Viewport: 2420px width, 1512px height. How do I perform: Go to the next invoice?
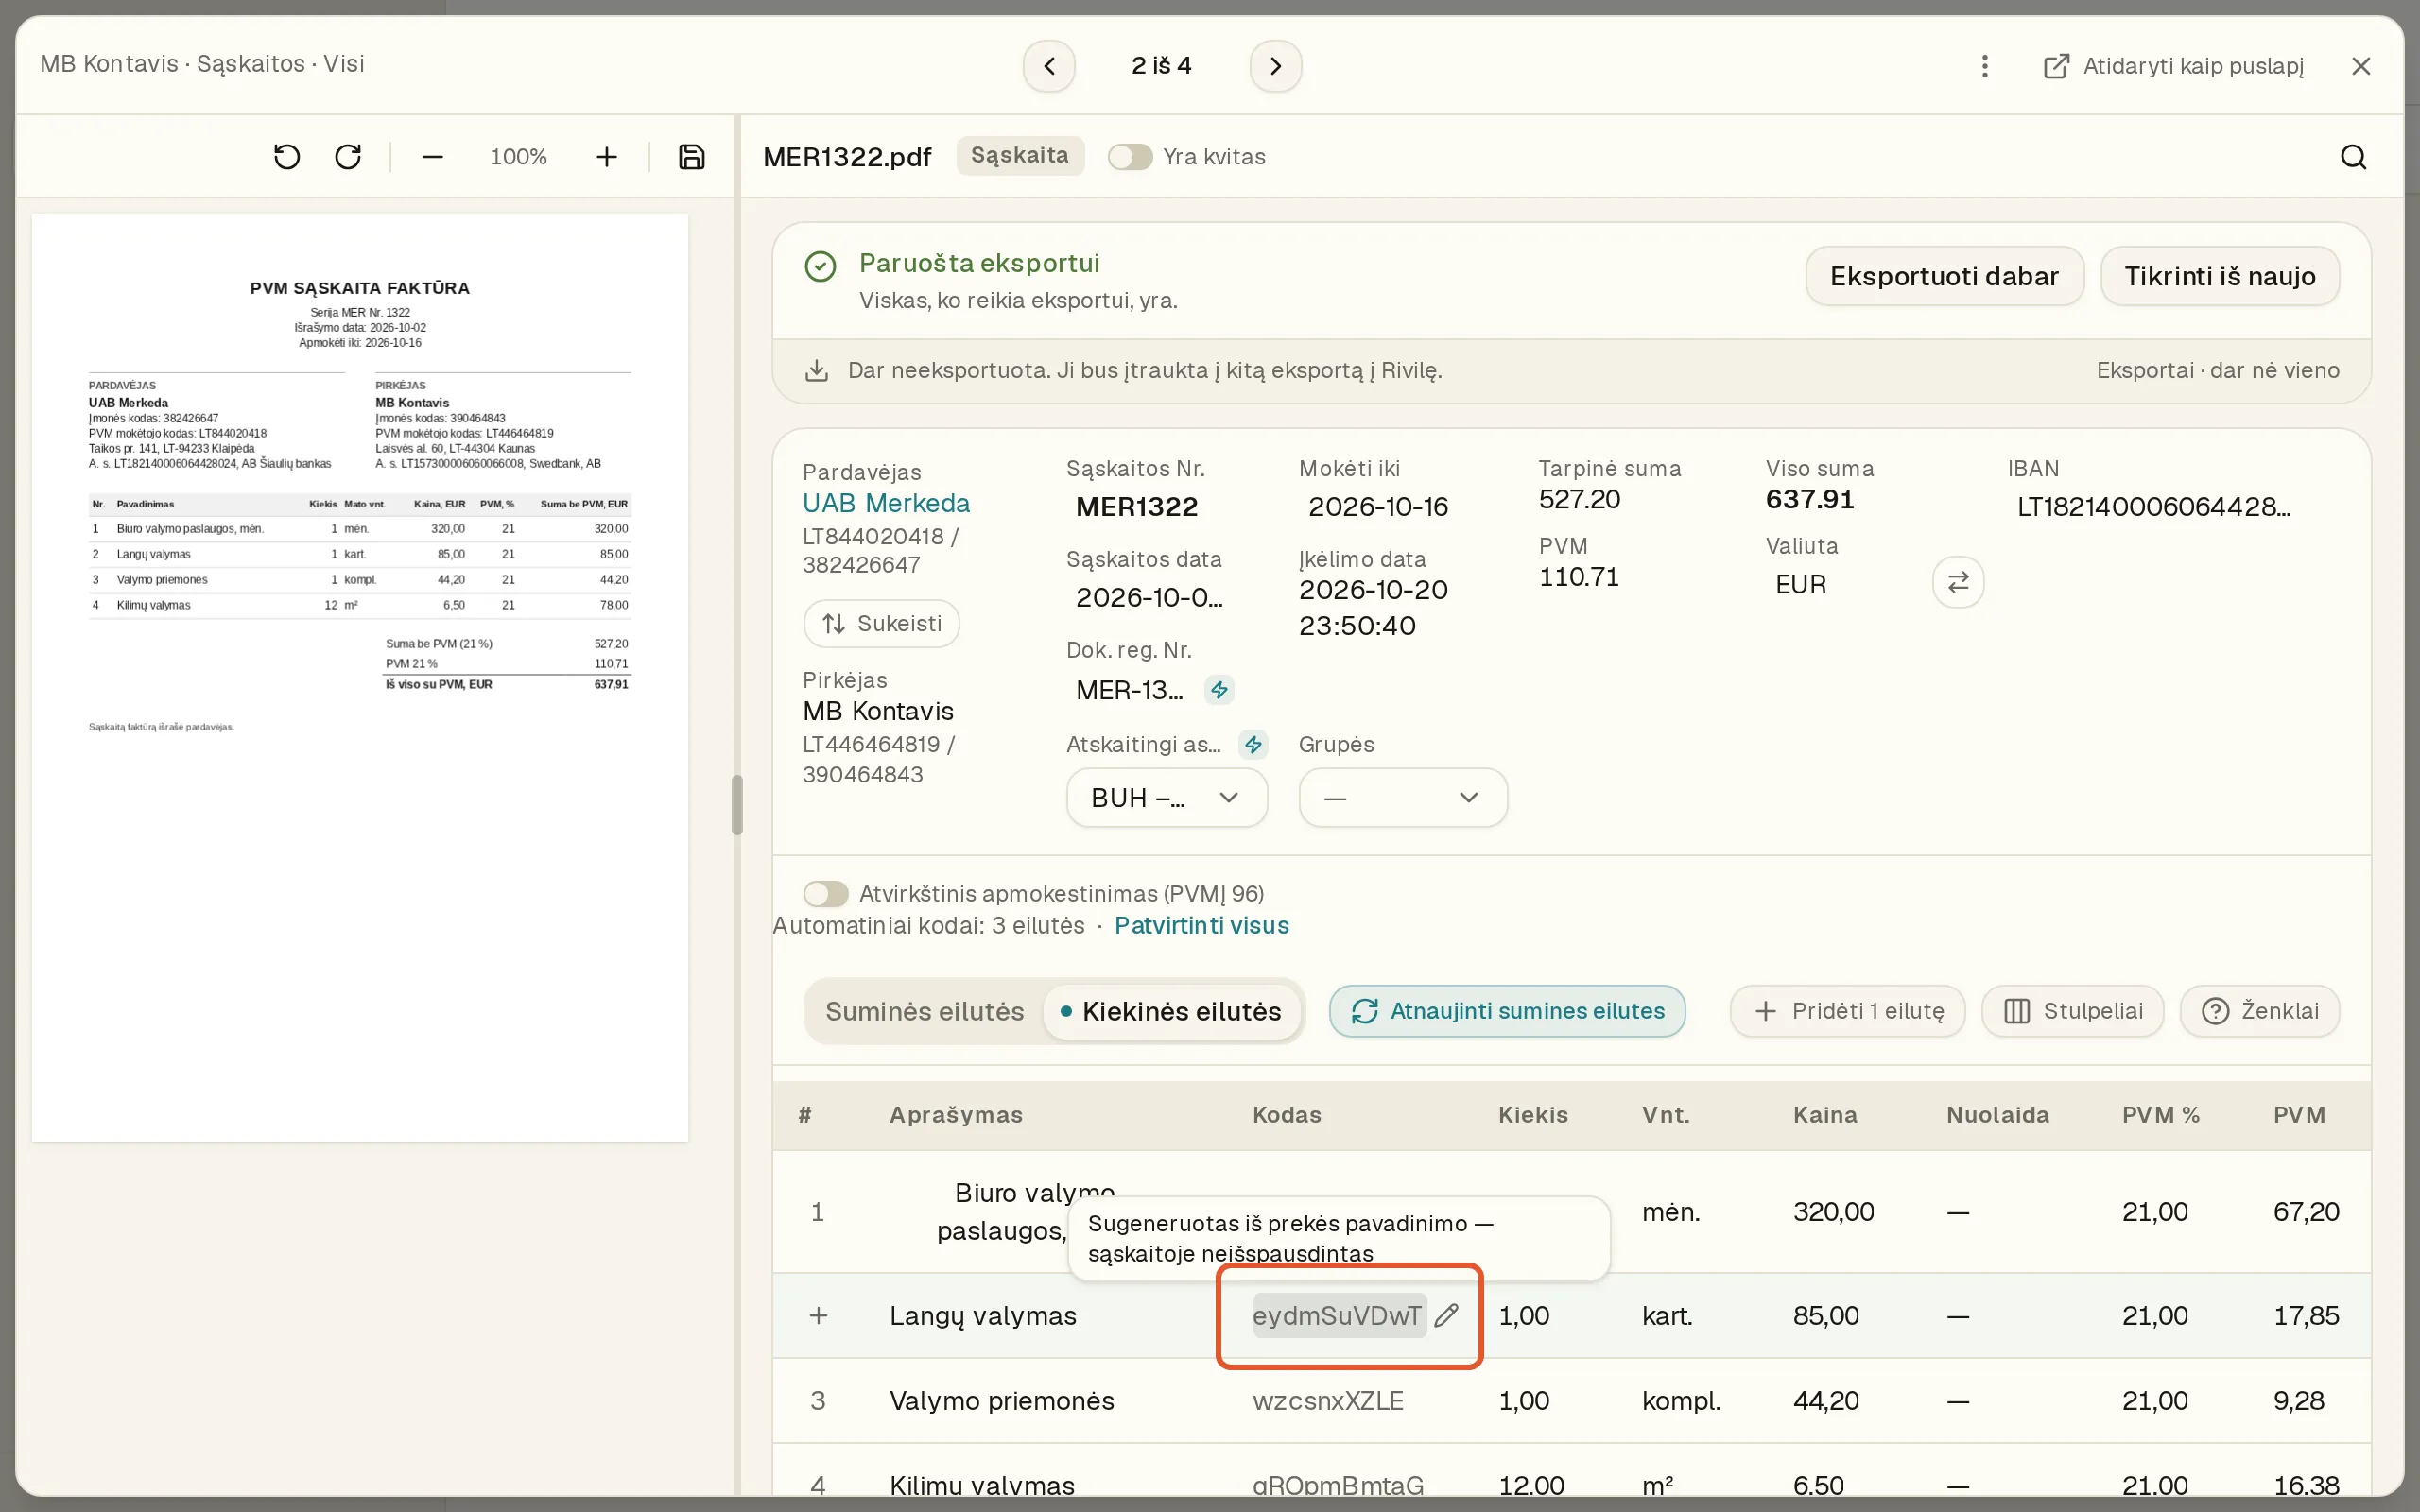pyautogui.click(x=1275, y=66)
